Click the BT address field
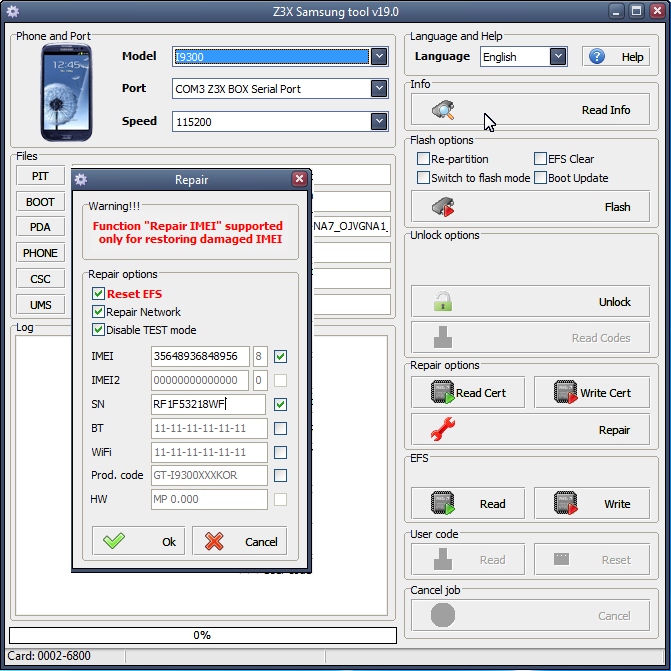 pyautogui.click(x=209, y=428)
